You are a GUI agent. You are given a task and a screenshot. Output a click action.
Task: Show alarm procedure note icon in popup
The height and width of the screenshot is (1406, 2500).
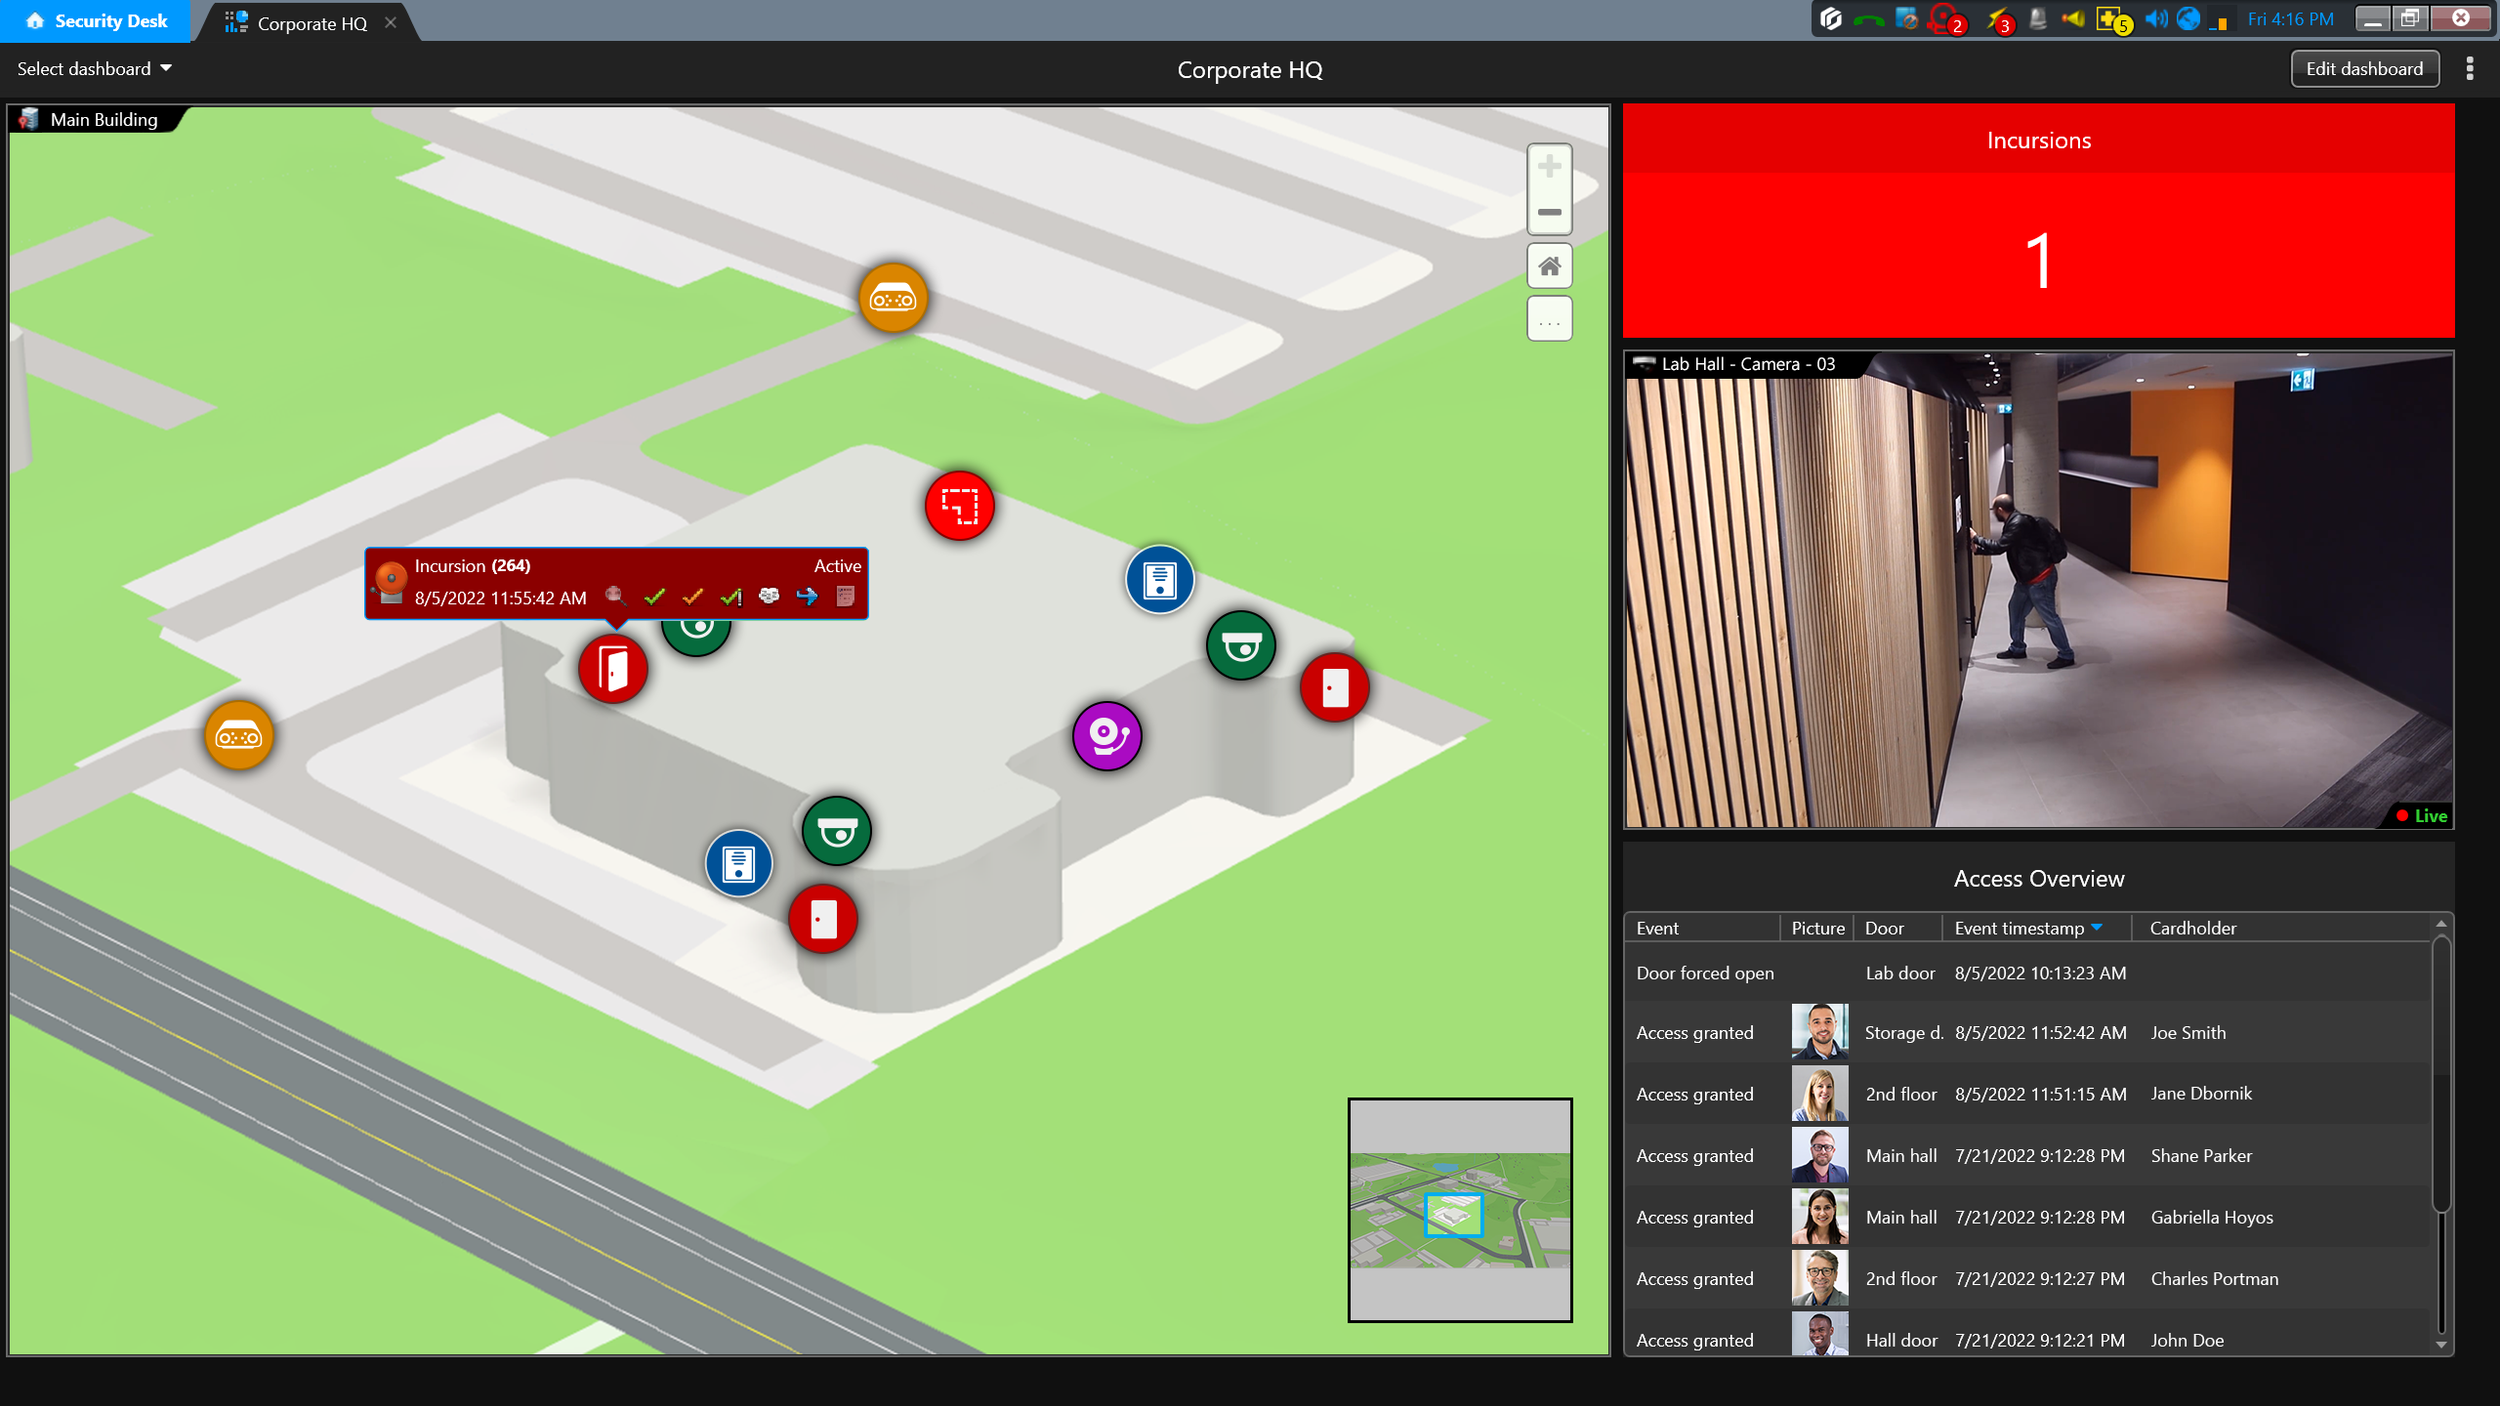pos(845,597)
